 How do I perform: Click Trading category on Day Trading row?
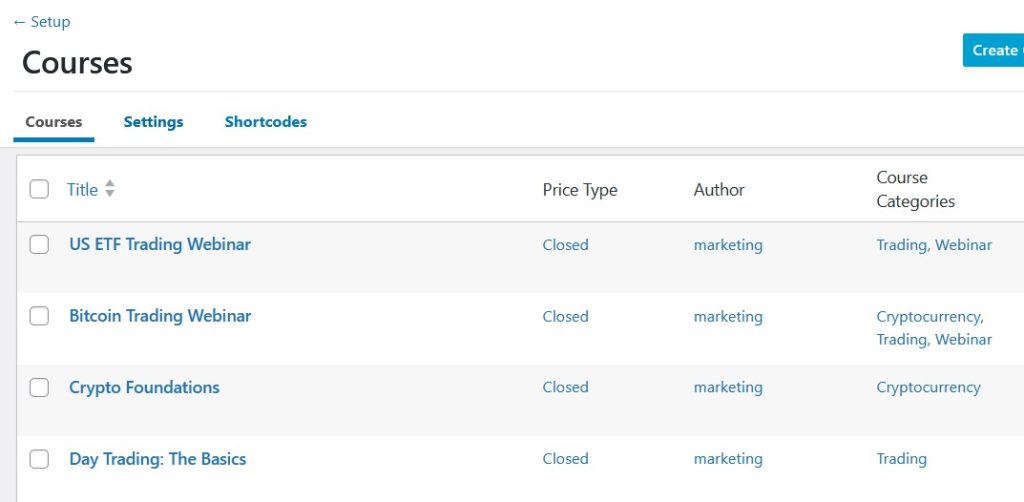coord(901,459)
